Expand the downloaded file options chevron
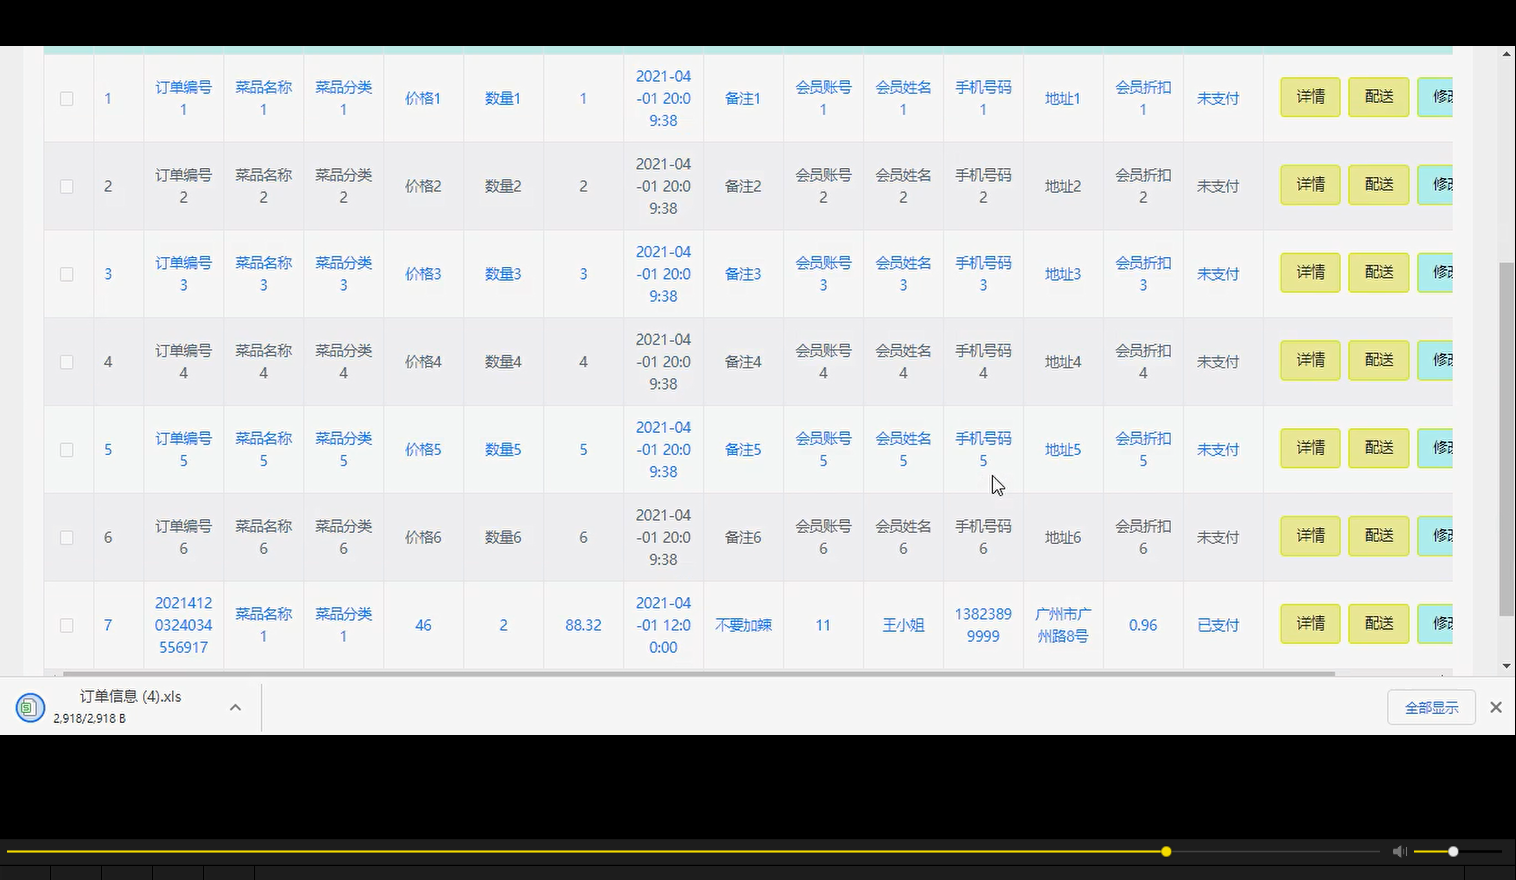The width and height of the screenshot is (1516, 880). click(235, 706)
